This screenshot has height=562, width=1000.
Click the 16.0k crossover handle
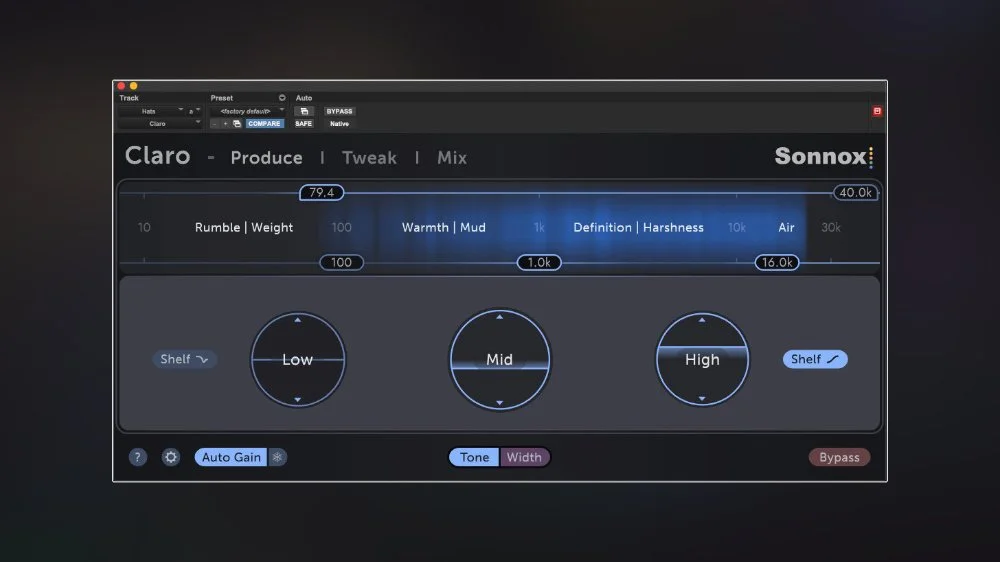(777, 262)
